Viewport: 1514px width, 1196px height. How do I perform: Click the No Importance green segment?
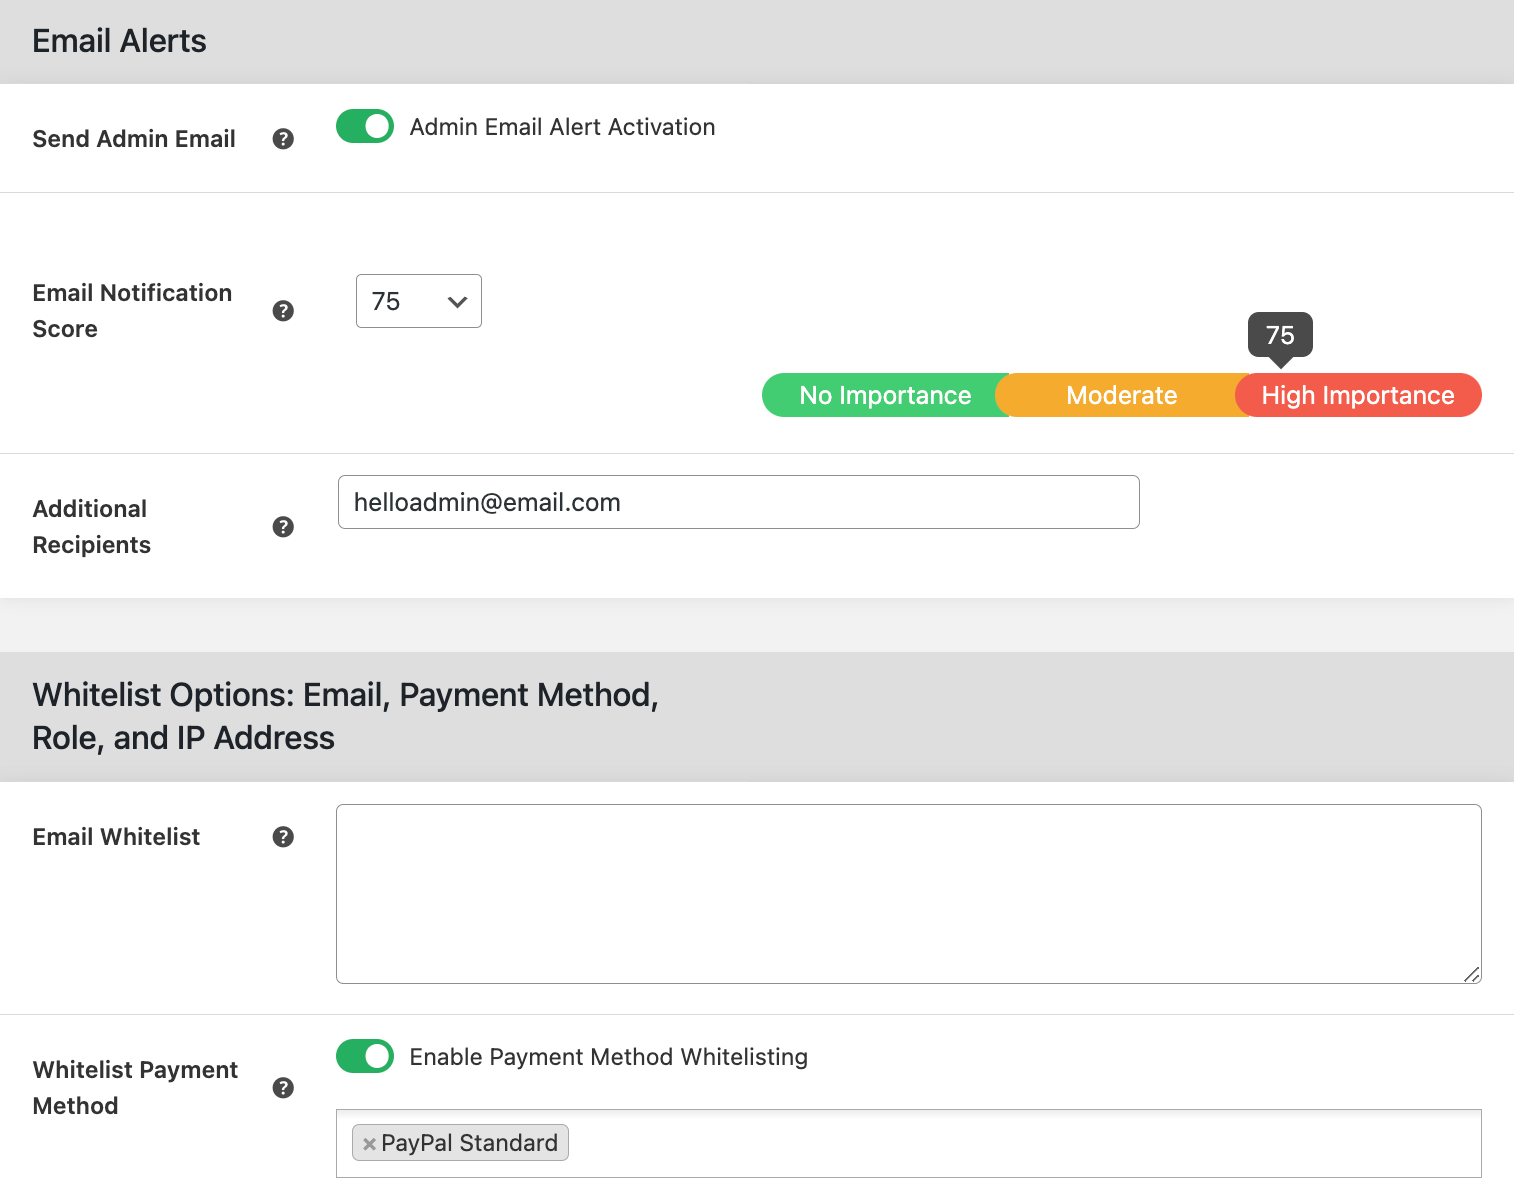(884, 395)
